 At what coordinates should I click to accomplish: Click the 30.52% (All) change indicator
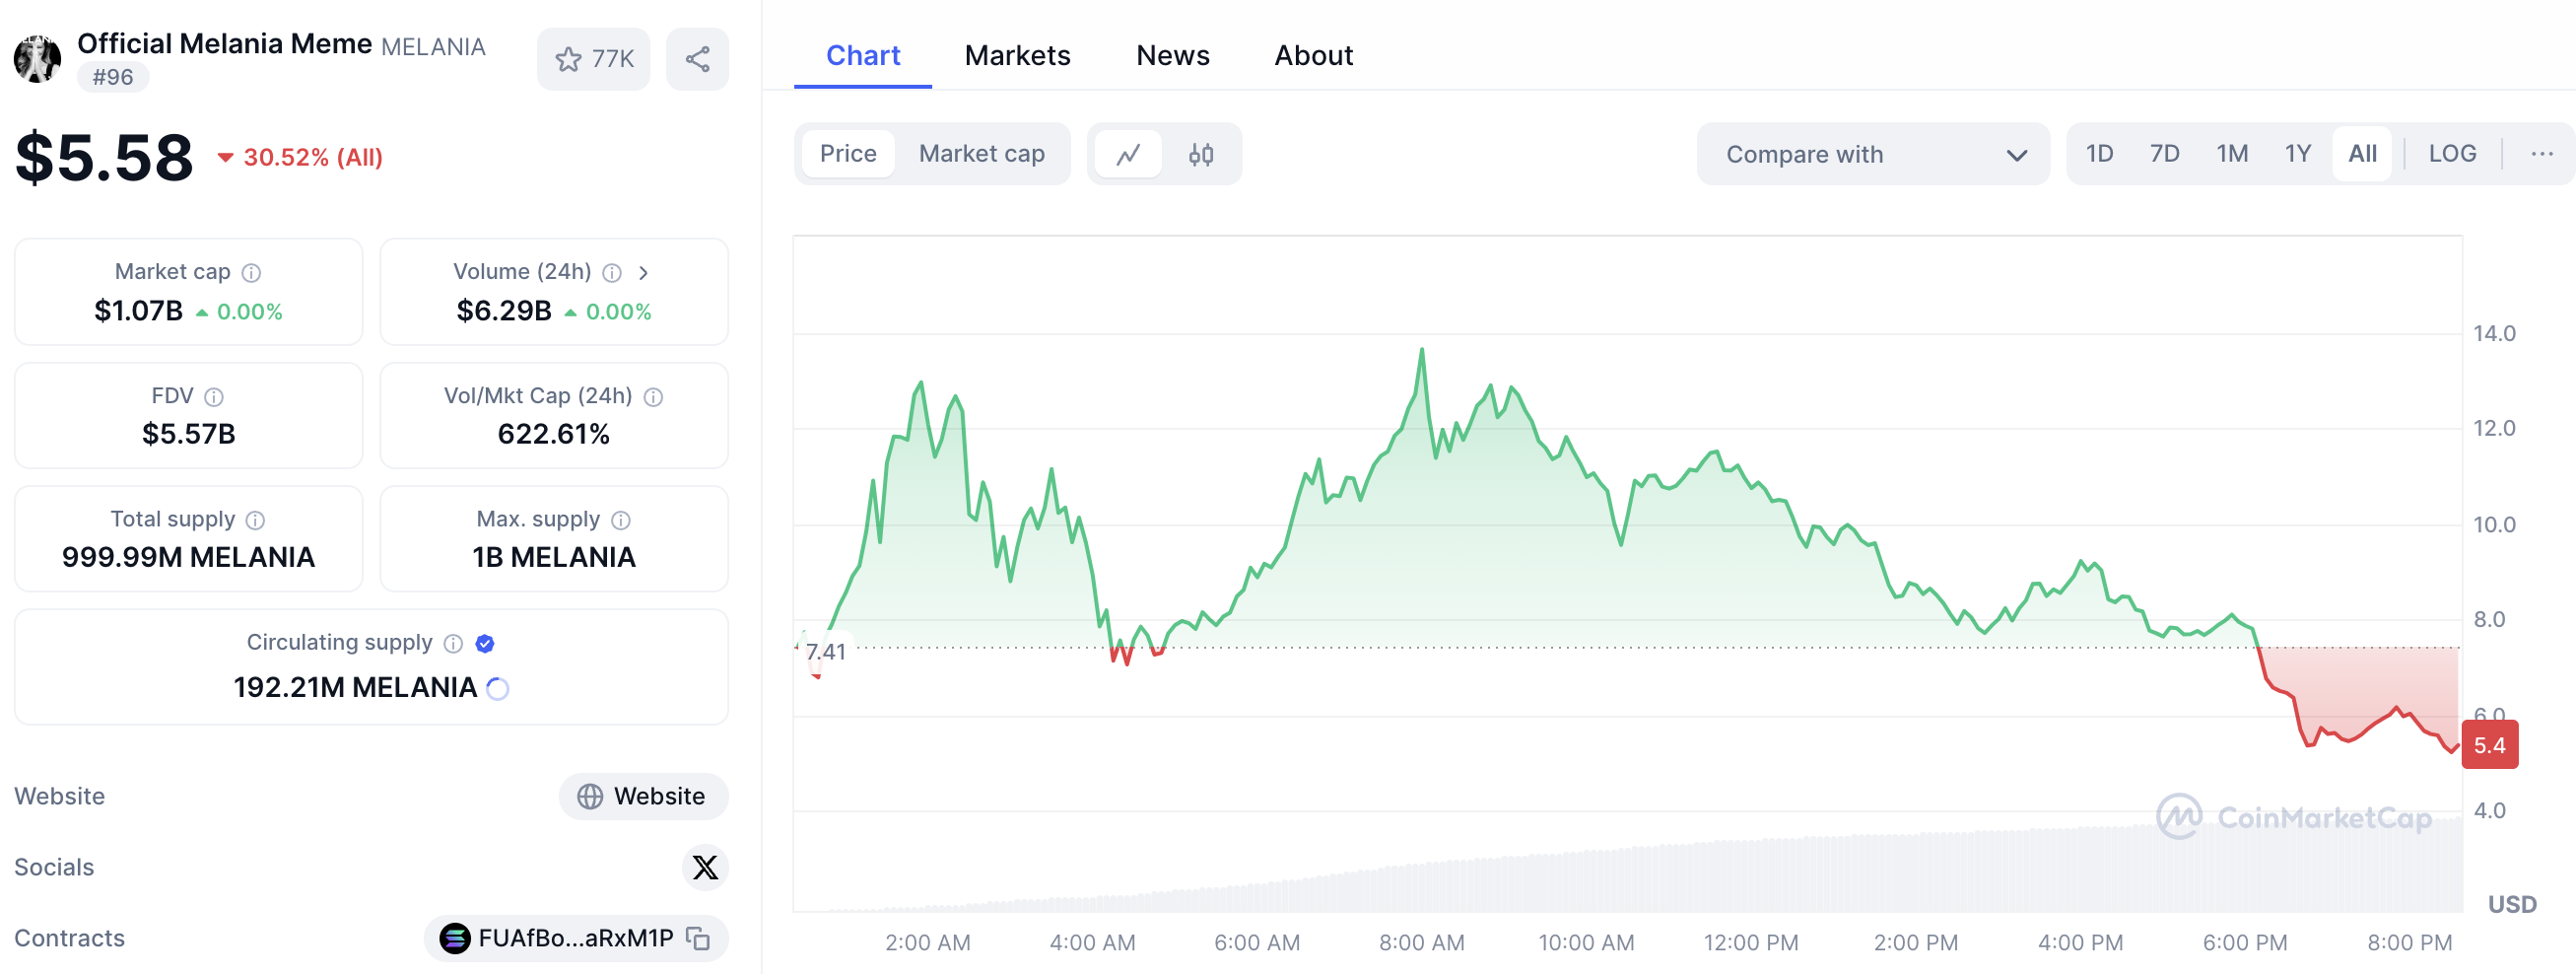pyautogui.click(x=301, y=158)
